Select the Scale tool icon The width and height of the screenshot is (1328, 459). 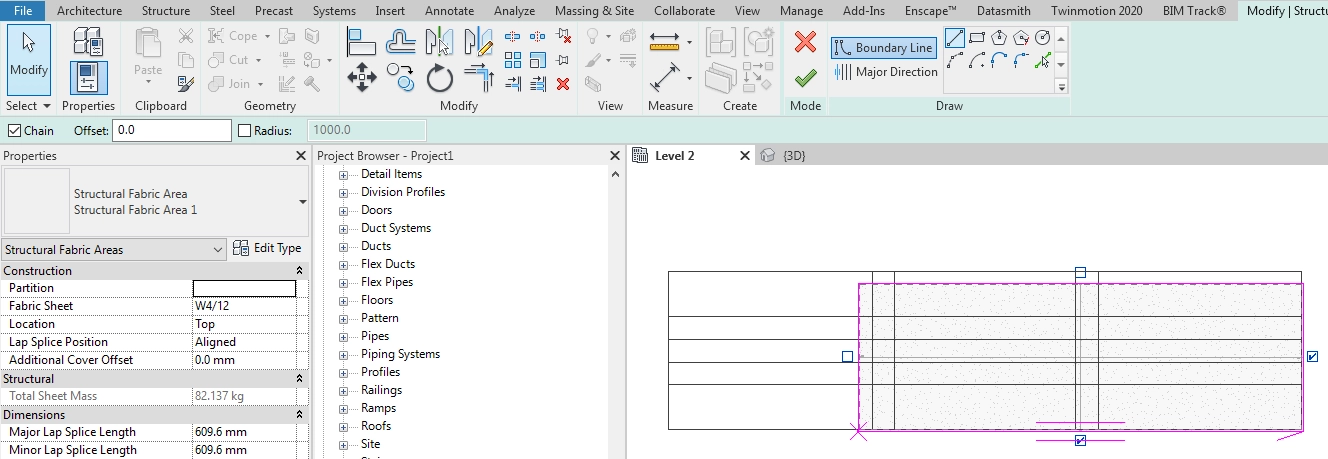click(538, 60)
